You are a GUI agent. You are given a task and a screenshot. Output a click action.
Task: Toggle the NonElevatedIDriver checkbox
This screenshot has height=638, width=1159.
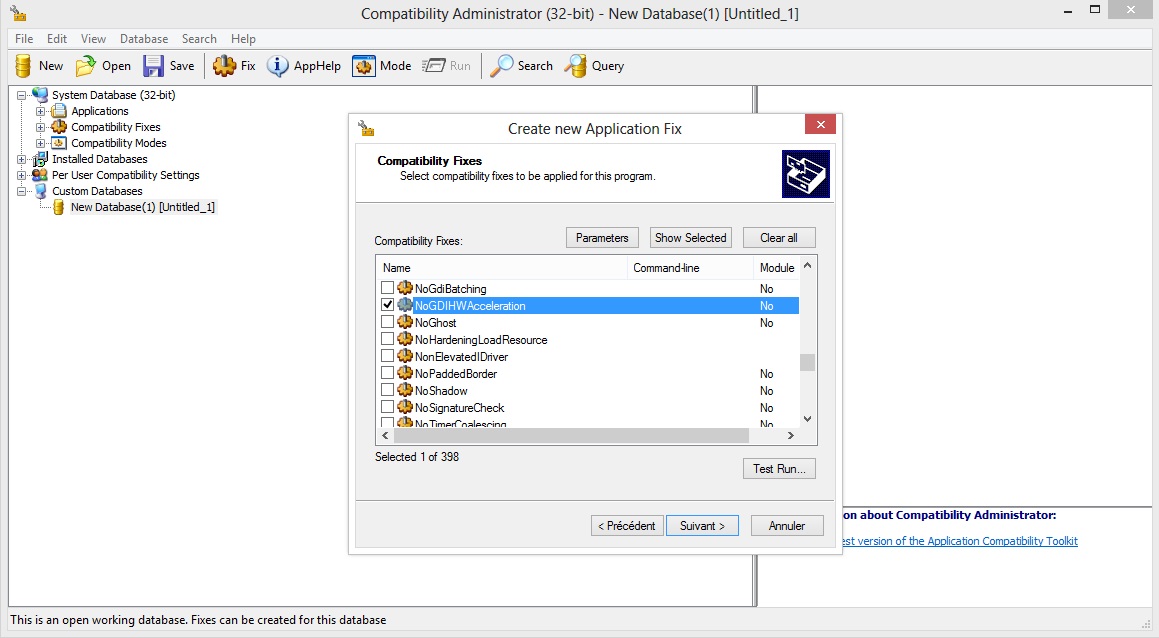[x=387, y=356]
